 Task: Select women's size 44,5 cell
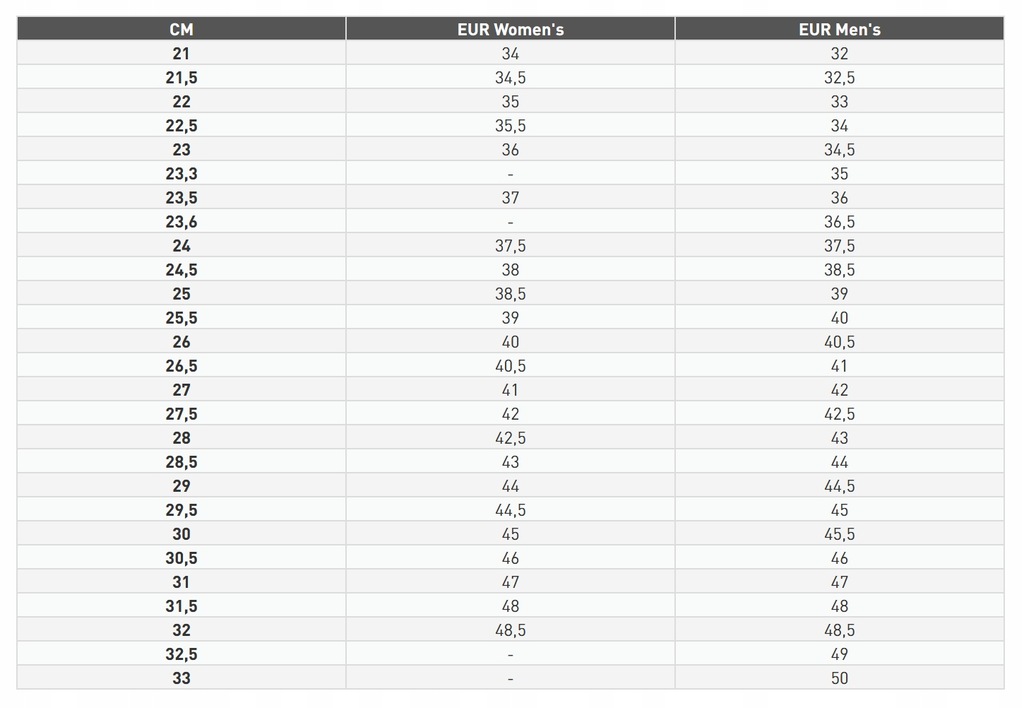click(510, 510)
